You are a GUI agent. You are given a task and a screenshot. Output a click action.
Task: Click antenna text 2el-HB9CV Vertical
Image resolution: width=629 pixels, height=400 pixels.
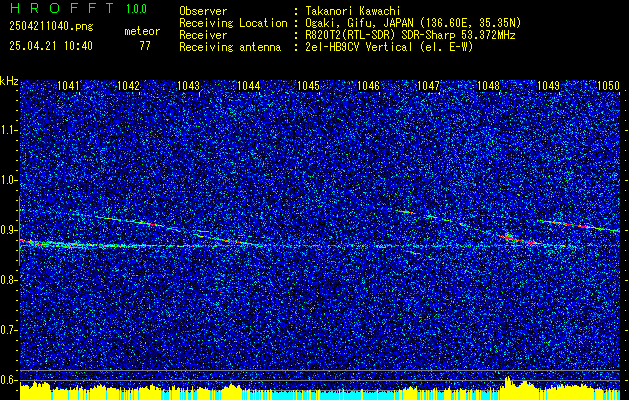point(389,47)
